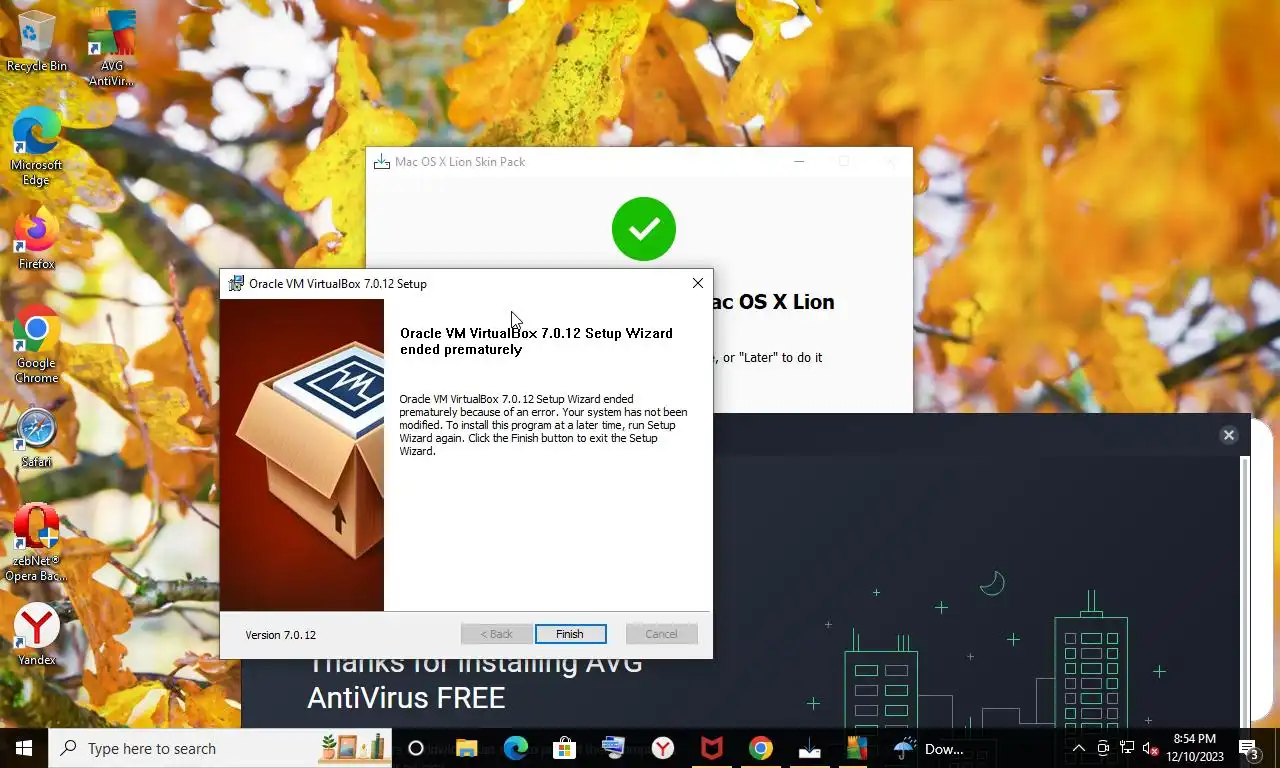1280x768 pixels.
Task: Click the 'ended prematurely' wizard heading
Action: (536, 341)
